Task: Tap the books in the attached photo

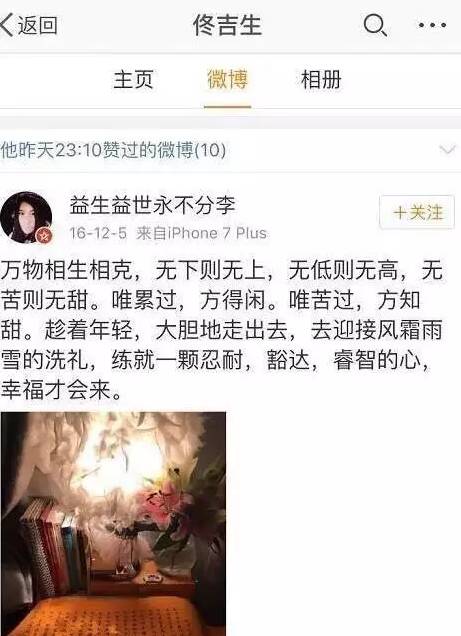Action: pos(51,548)
